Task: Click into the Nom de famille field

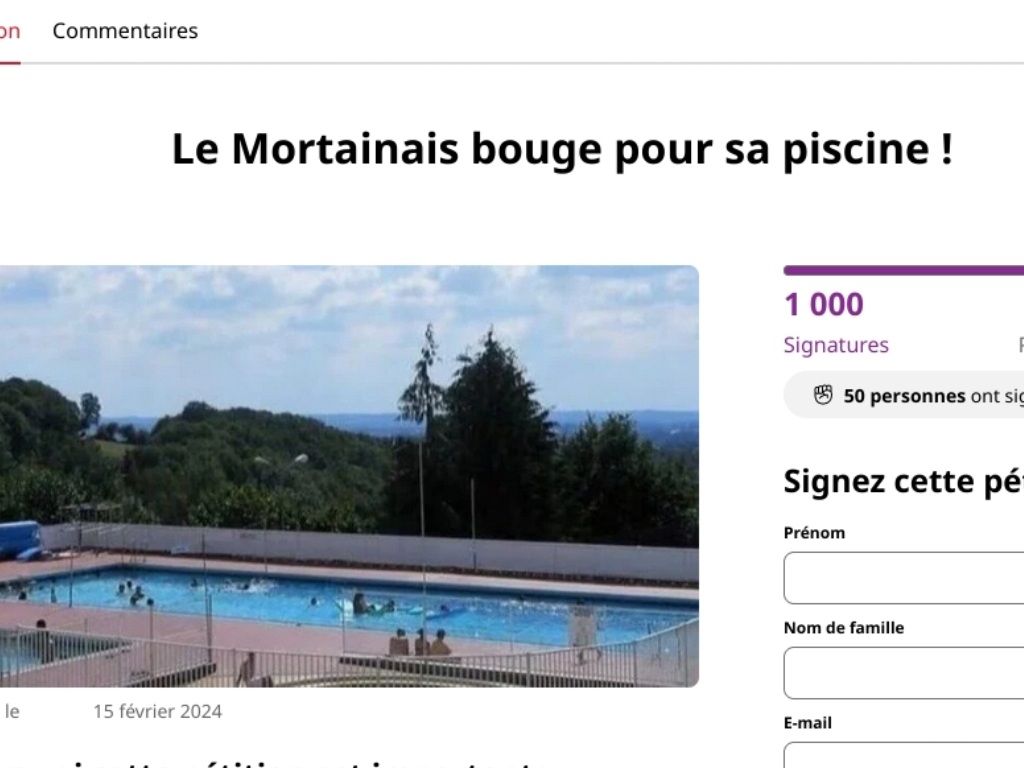Action: [903, 673]
